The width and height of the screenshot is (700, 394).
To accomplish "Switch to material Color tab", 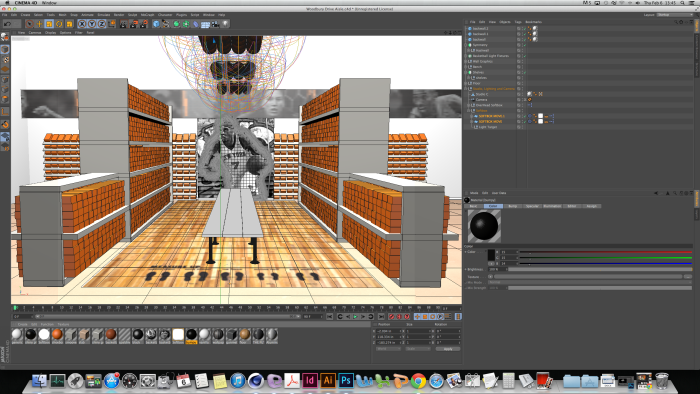I will click(493, 206).
